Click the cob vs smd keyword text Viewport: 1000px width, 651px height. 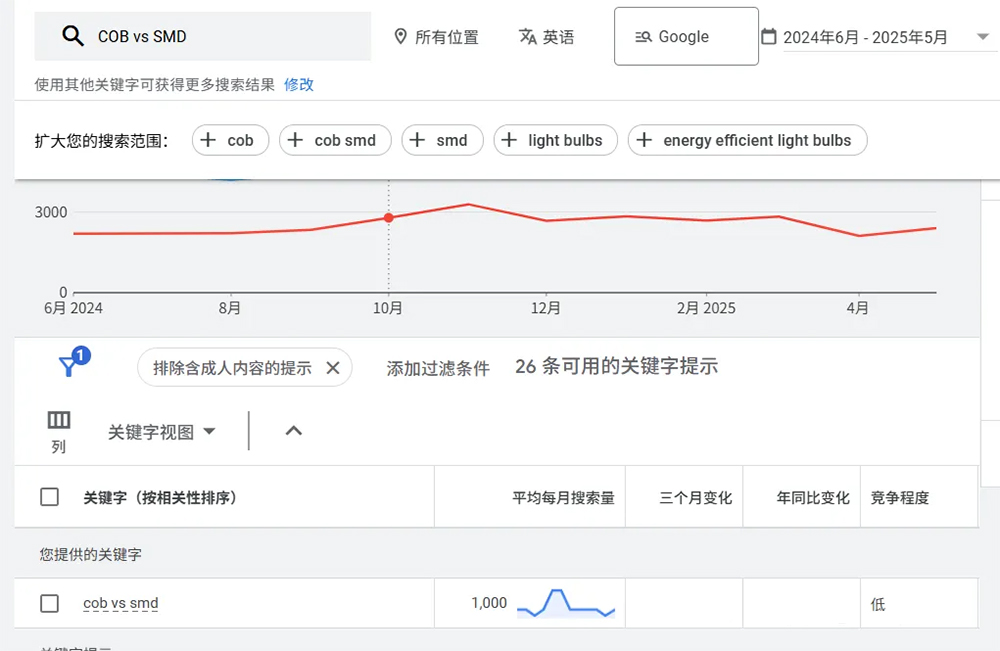[x=121, y=603]
